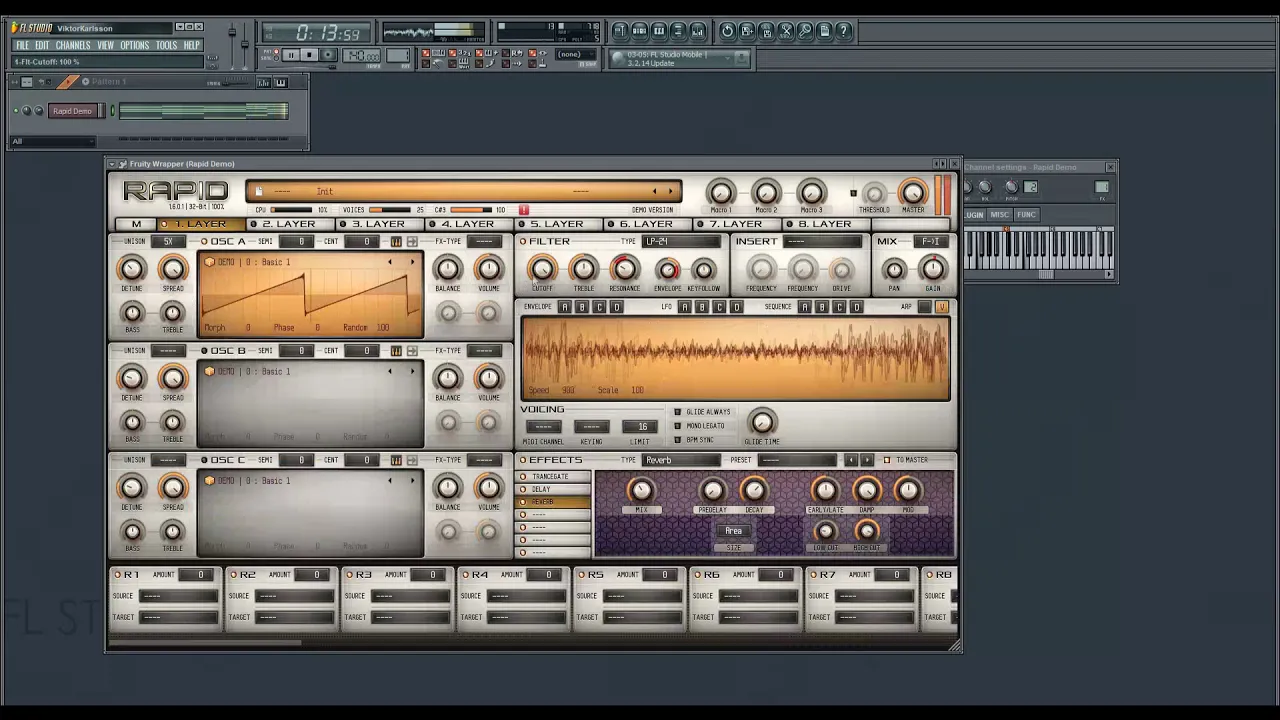Check the BPM SYNC option
Screen dimensions: 1280x720
click(x=677, y=440)
